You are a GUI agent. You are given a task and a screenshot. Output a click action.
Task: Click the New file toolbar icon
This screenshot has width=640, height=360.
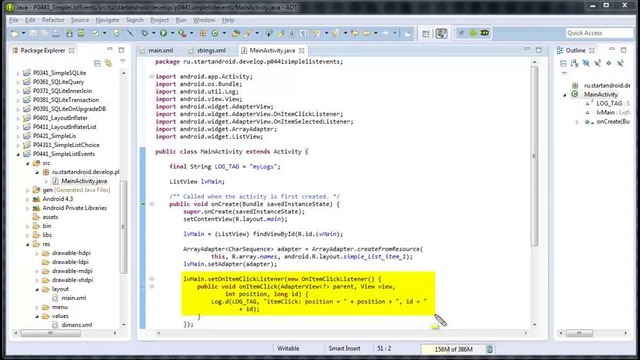click(15, 33)
